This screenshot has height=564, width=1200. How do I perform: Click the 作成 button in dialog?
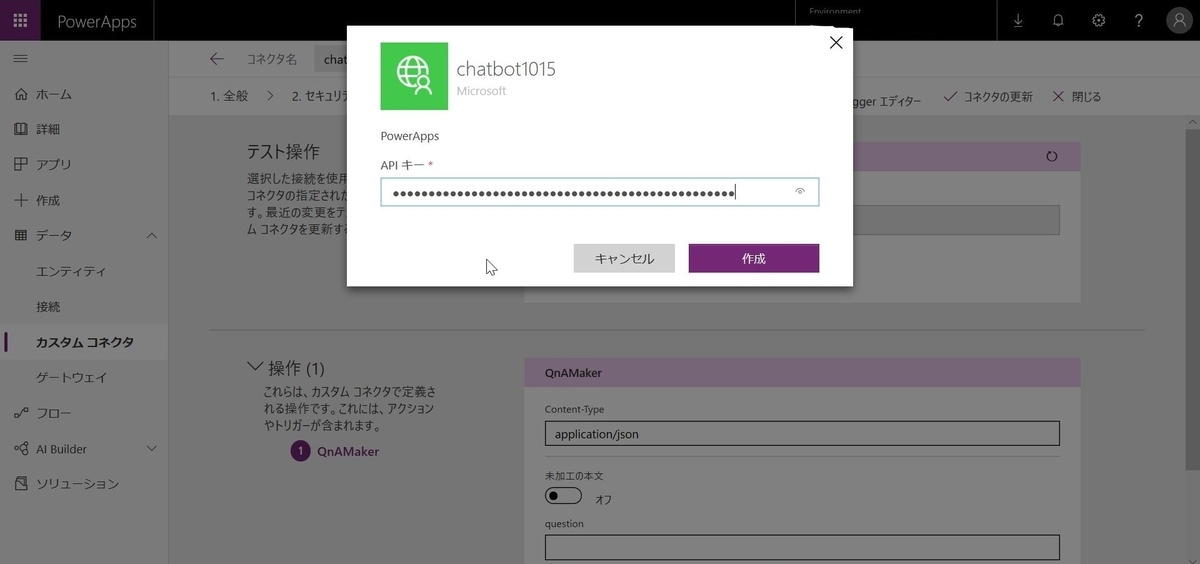point(754,258)
